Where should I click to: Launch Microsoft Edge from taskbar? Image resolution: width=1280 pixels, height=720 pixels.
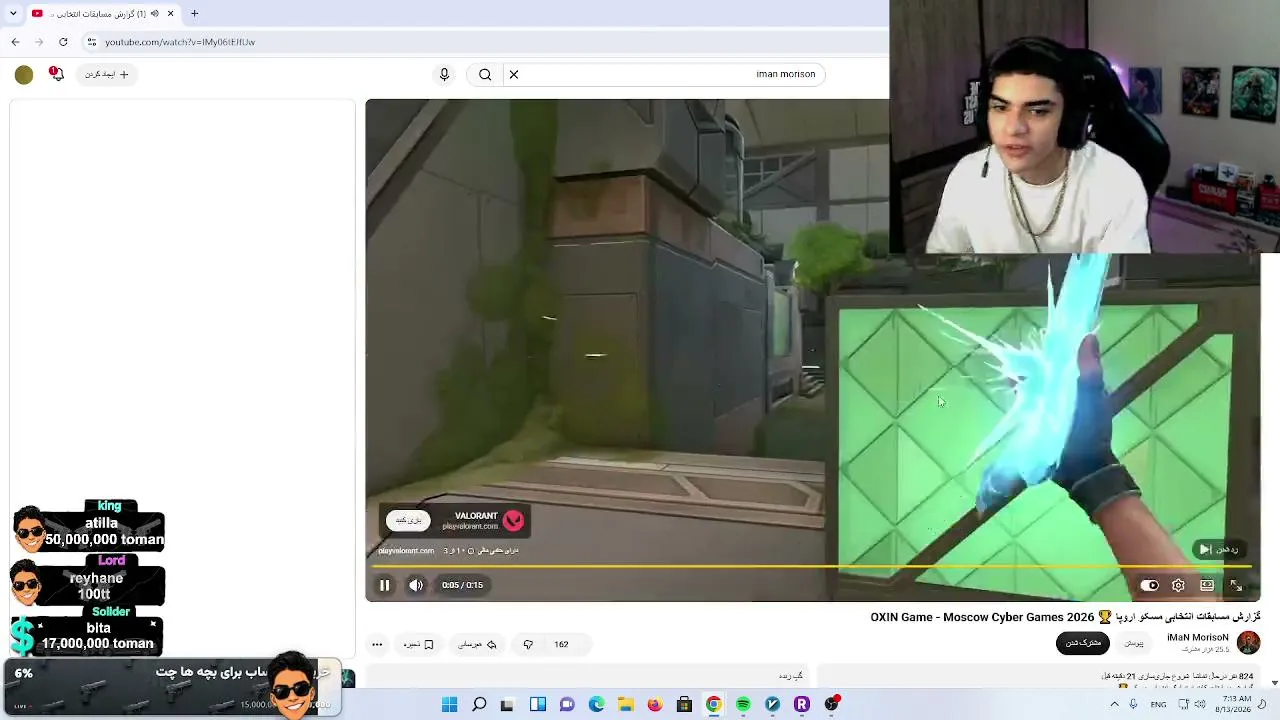[x=596, y=705]
